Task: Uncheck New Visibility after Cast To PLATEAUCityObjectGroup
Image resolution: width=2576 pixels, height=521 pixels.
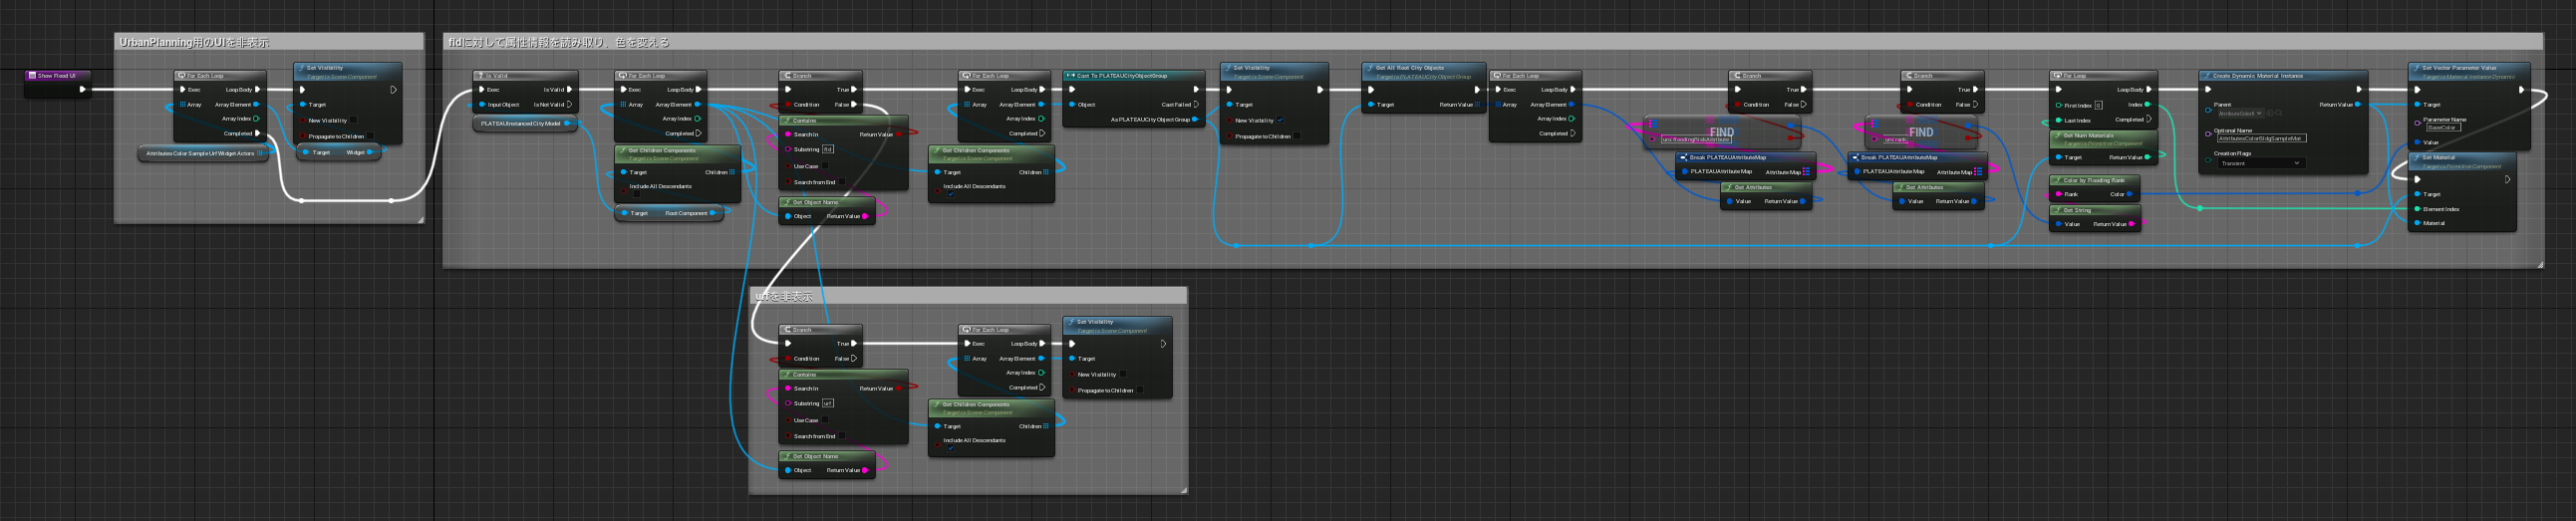Action: pos(1280,120)
